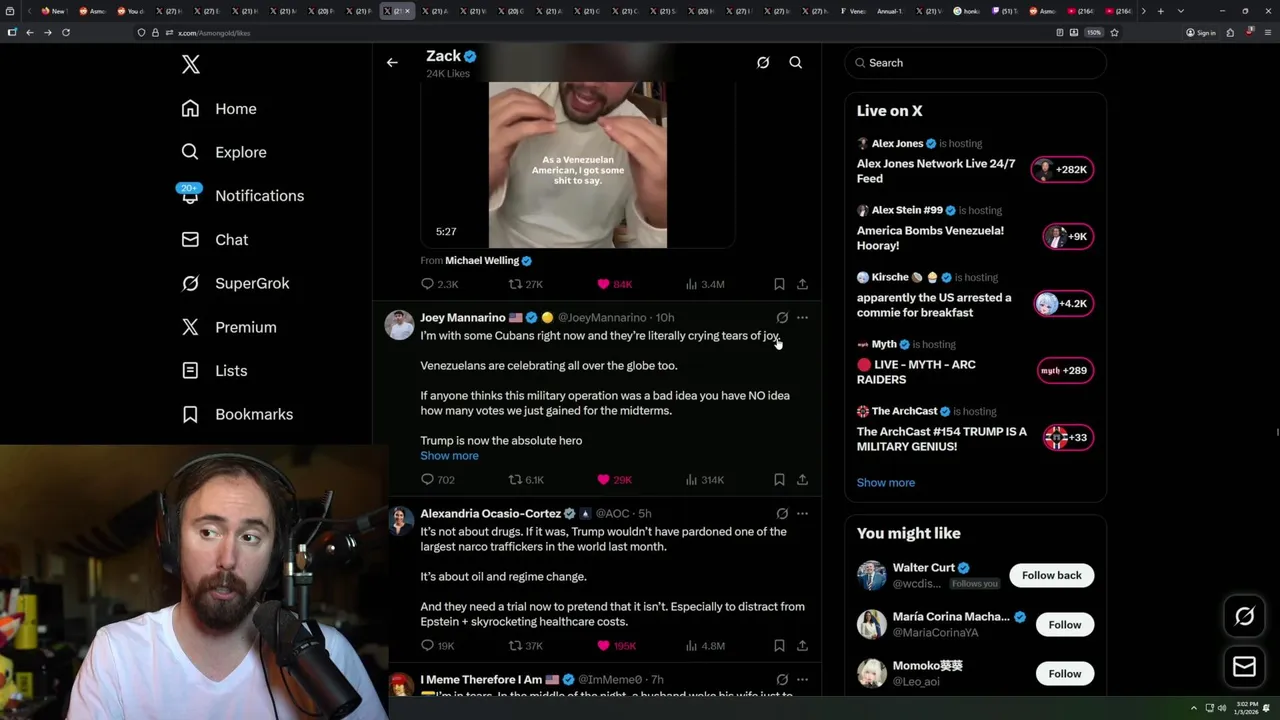Follow back Walter Curt
This screenshot has width=1280, height=720.
tap(1051, 576)
